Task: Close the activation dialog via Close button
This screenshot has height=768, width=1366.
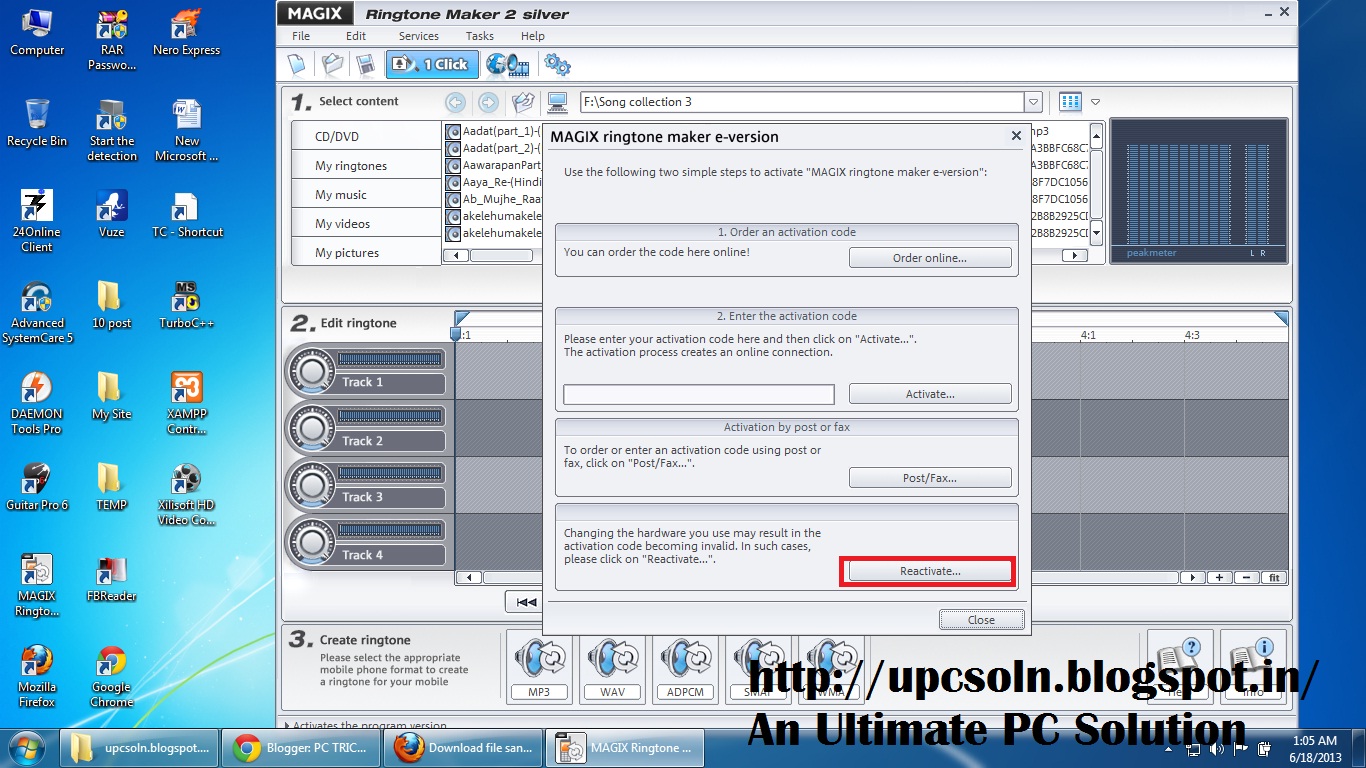Action: 981,620
